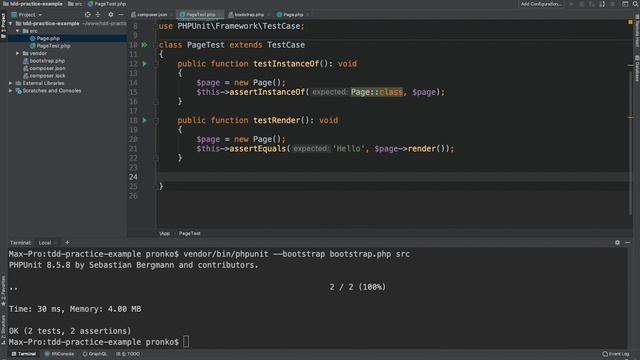Open the Event Log
640x360 pixels.
(x=616, y=354)
